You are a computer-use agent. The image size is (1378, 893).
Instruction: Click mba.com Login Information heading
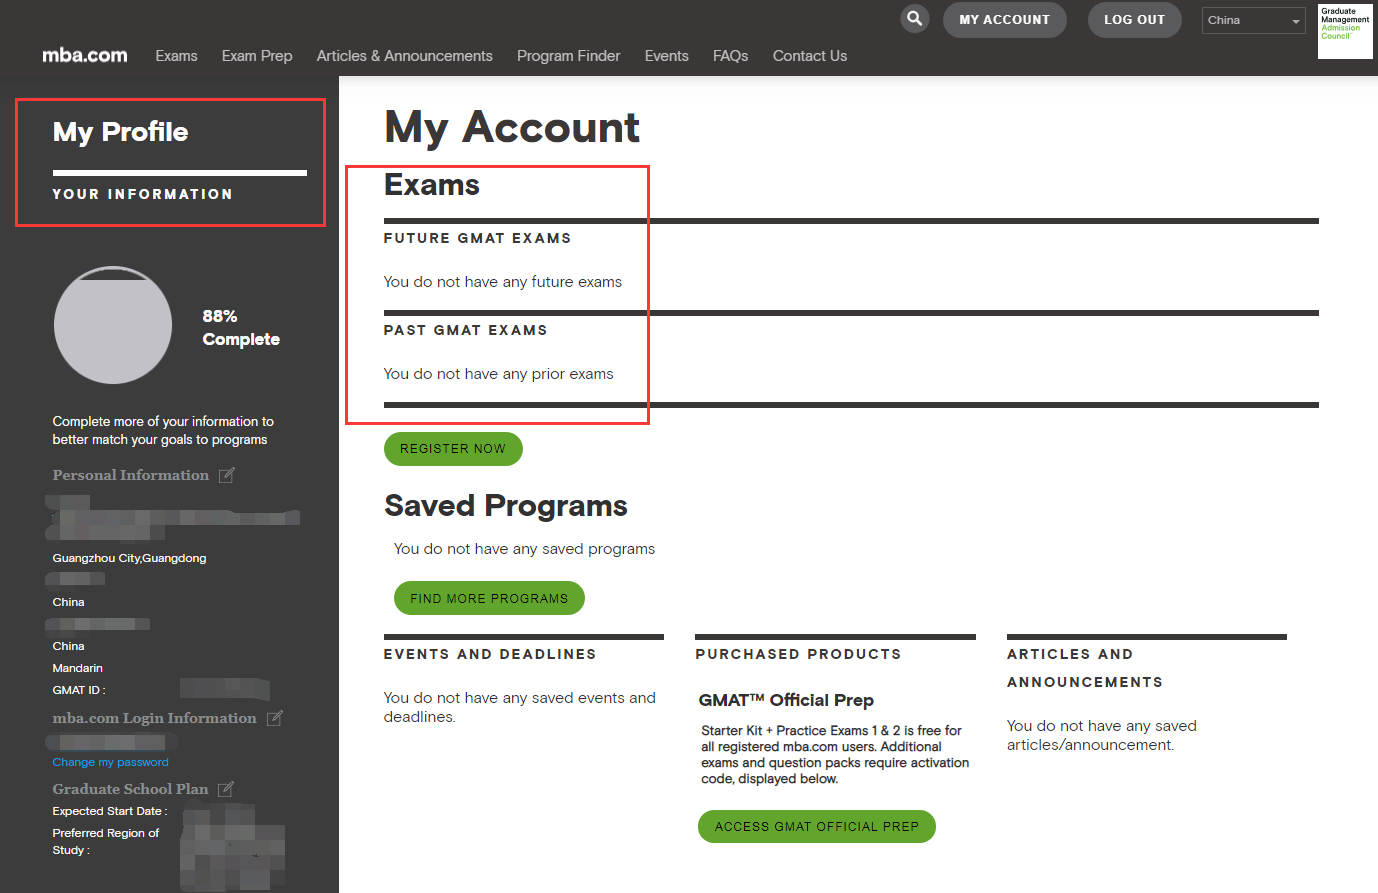(x=154, y=718)
